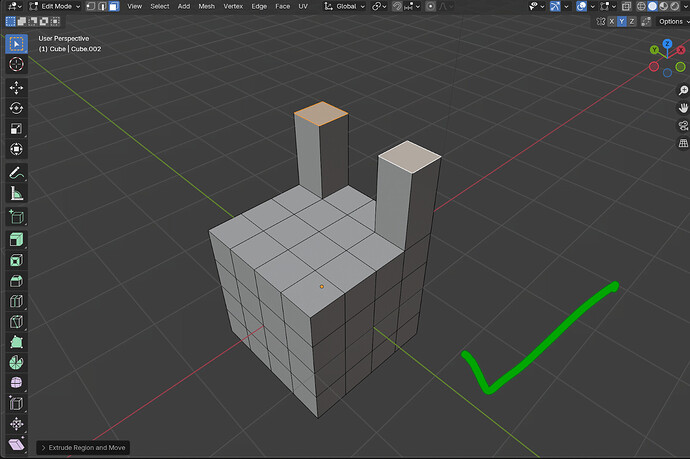Open the View menu
This screenshot has height=459, width=690.
(135, 6)
